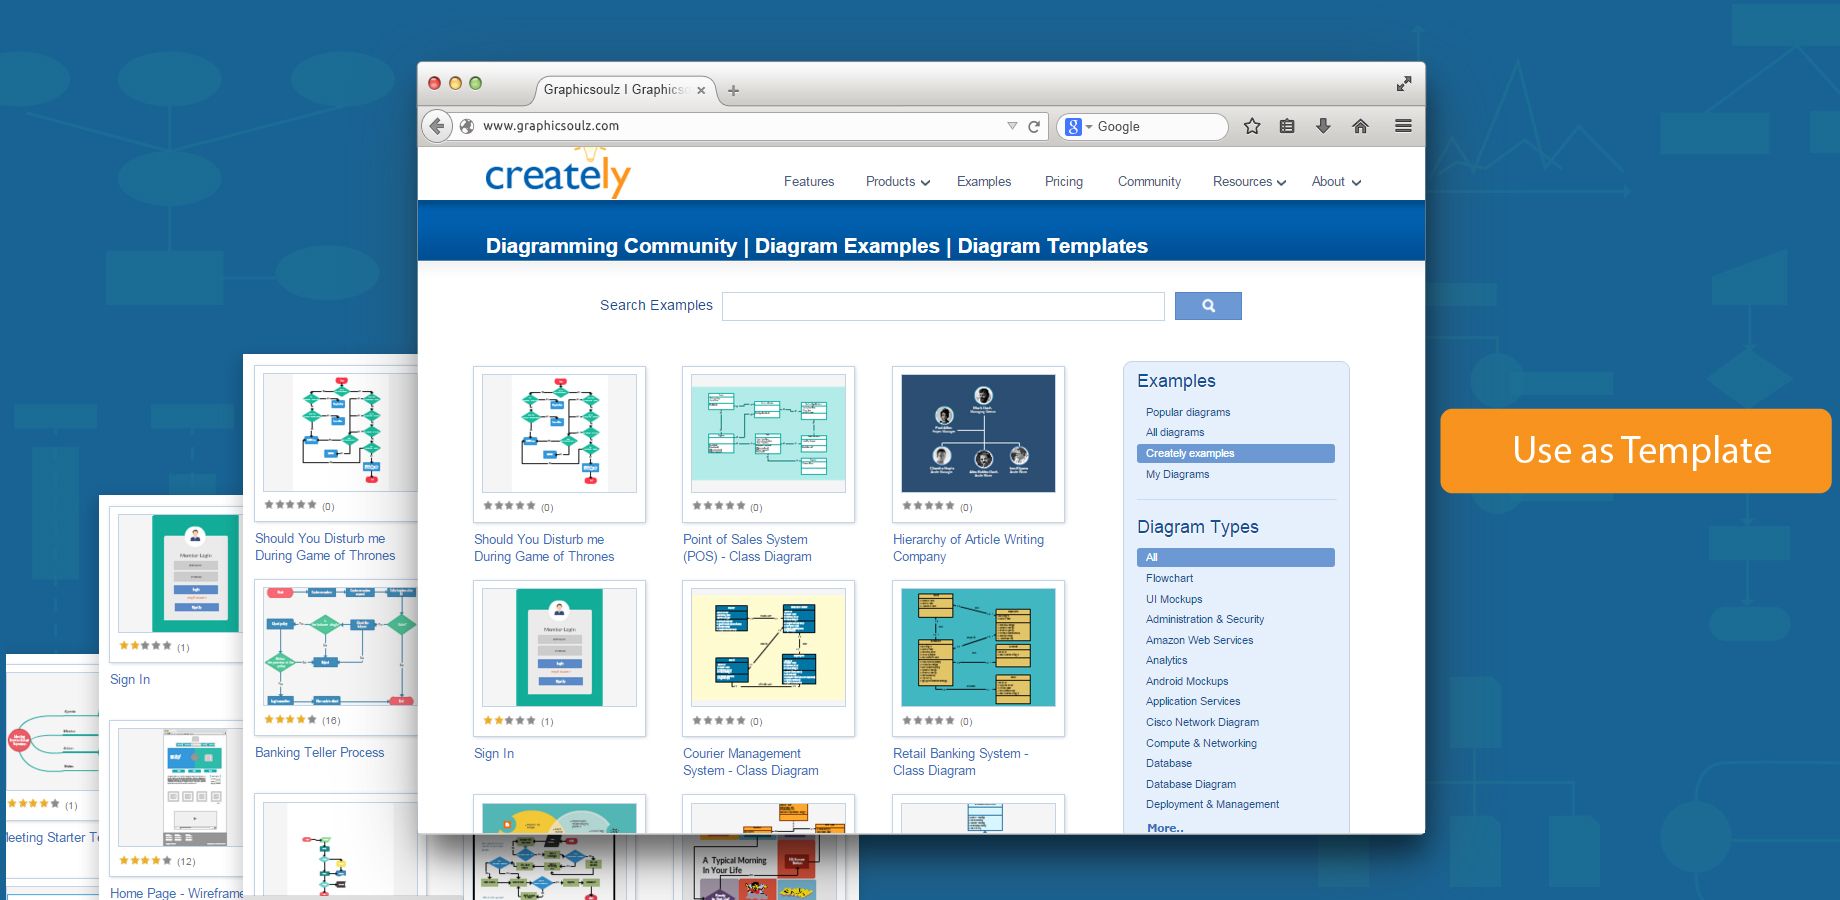Rate the Retail Banking System stars
The width and height of the screenshot is (1840, 900).
click(x=928, y=720)
